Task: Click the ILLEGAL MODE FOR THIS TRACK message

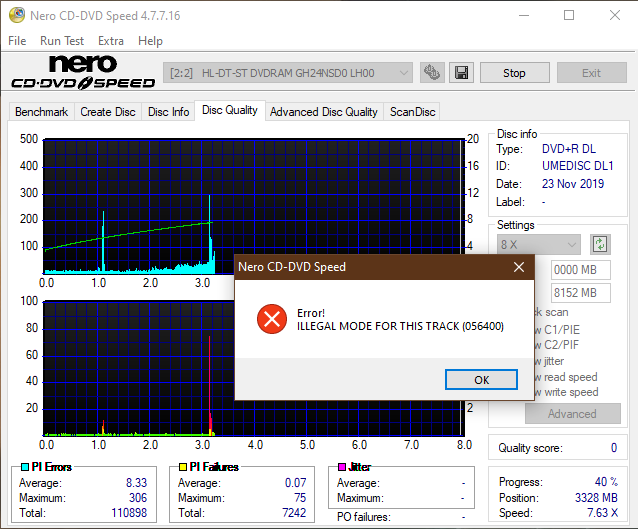Action: pyautogui.click(x=400, y=326)
